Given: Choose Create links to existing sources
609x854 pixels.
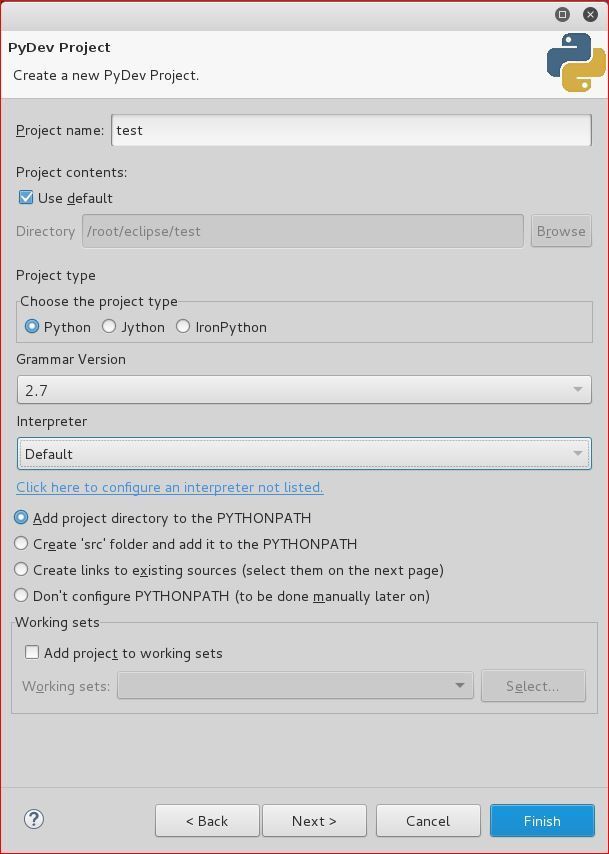Looking at the screenshot, I should coord(21,570).
